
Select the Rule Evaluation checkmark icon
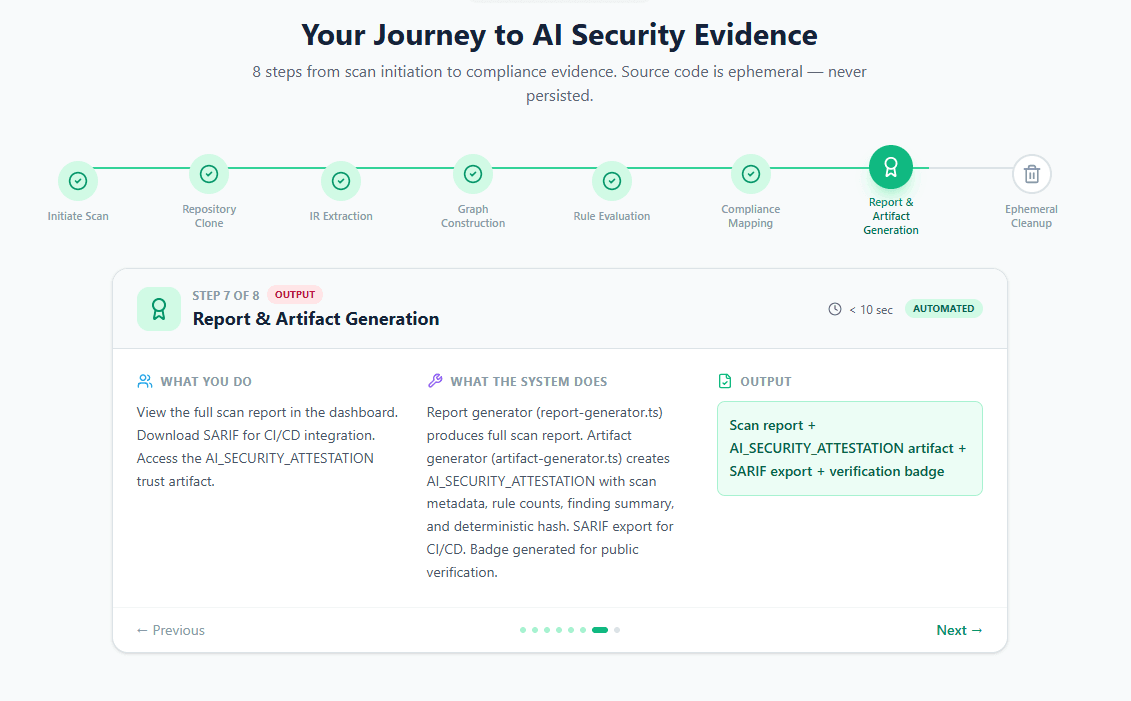point(611,181)
